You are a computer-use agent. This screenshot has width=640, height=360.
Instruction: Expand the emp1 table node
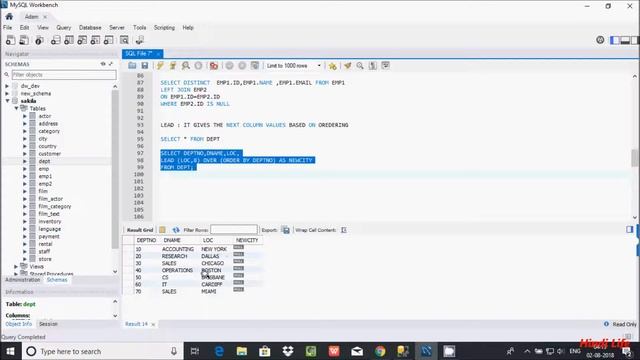[25, 176]
